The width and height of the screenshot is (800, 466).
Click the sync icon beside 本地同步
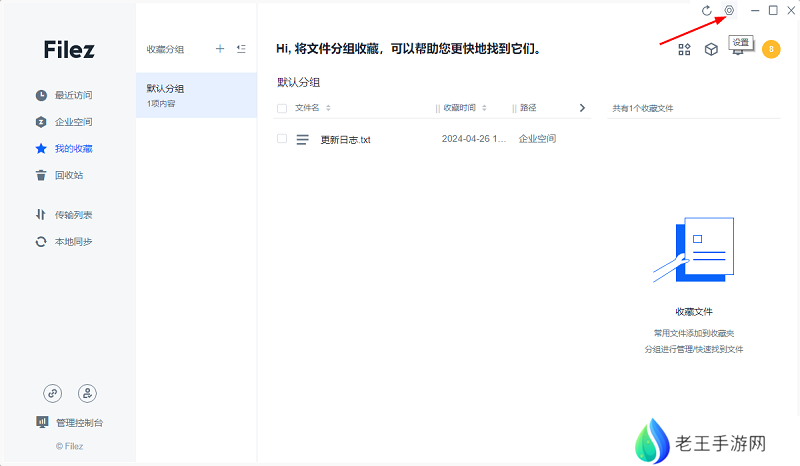[41, 241]
